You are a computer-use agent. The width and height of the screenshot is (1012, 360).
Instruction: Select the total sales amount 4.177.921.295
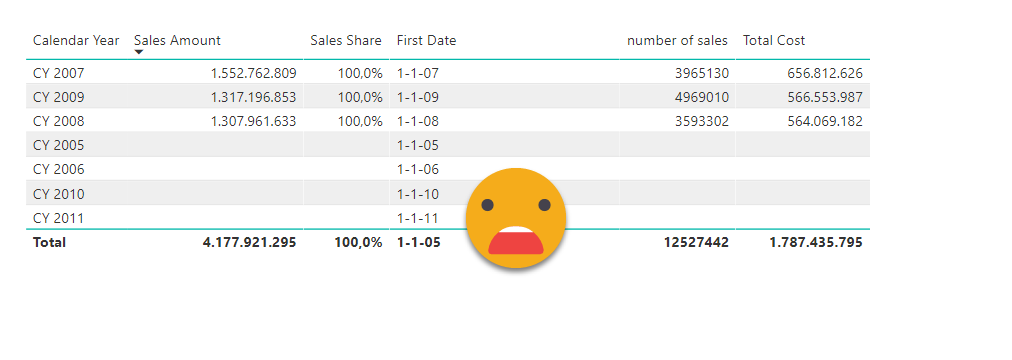[x=250, y=243]
